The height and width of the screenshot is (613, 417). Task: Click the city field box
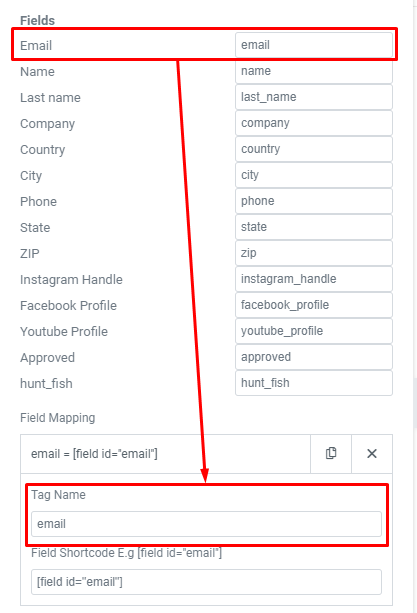[x=314, y=175]
